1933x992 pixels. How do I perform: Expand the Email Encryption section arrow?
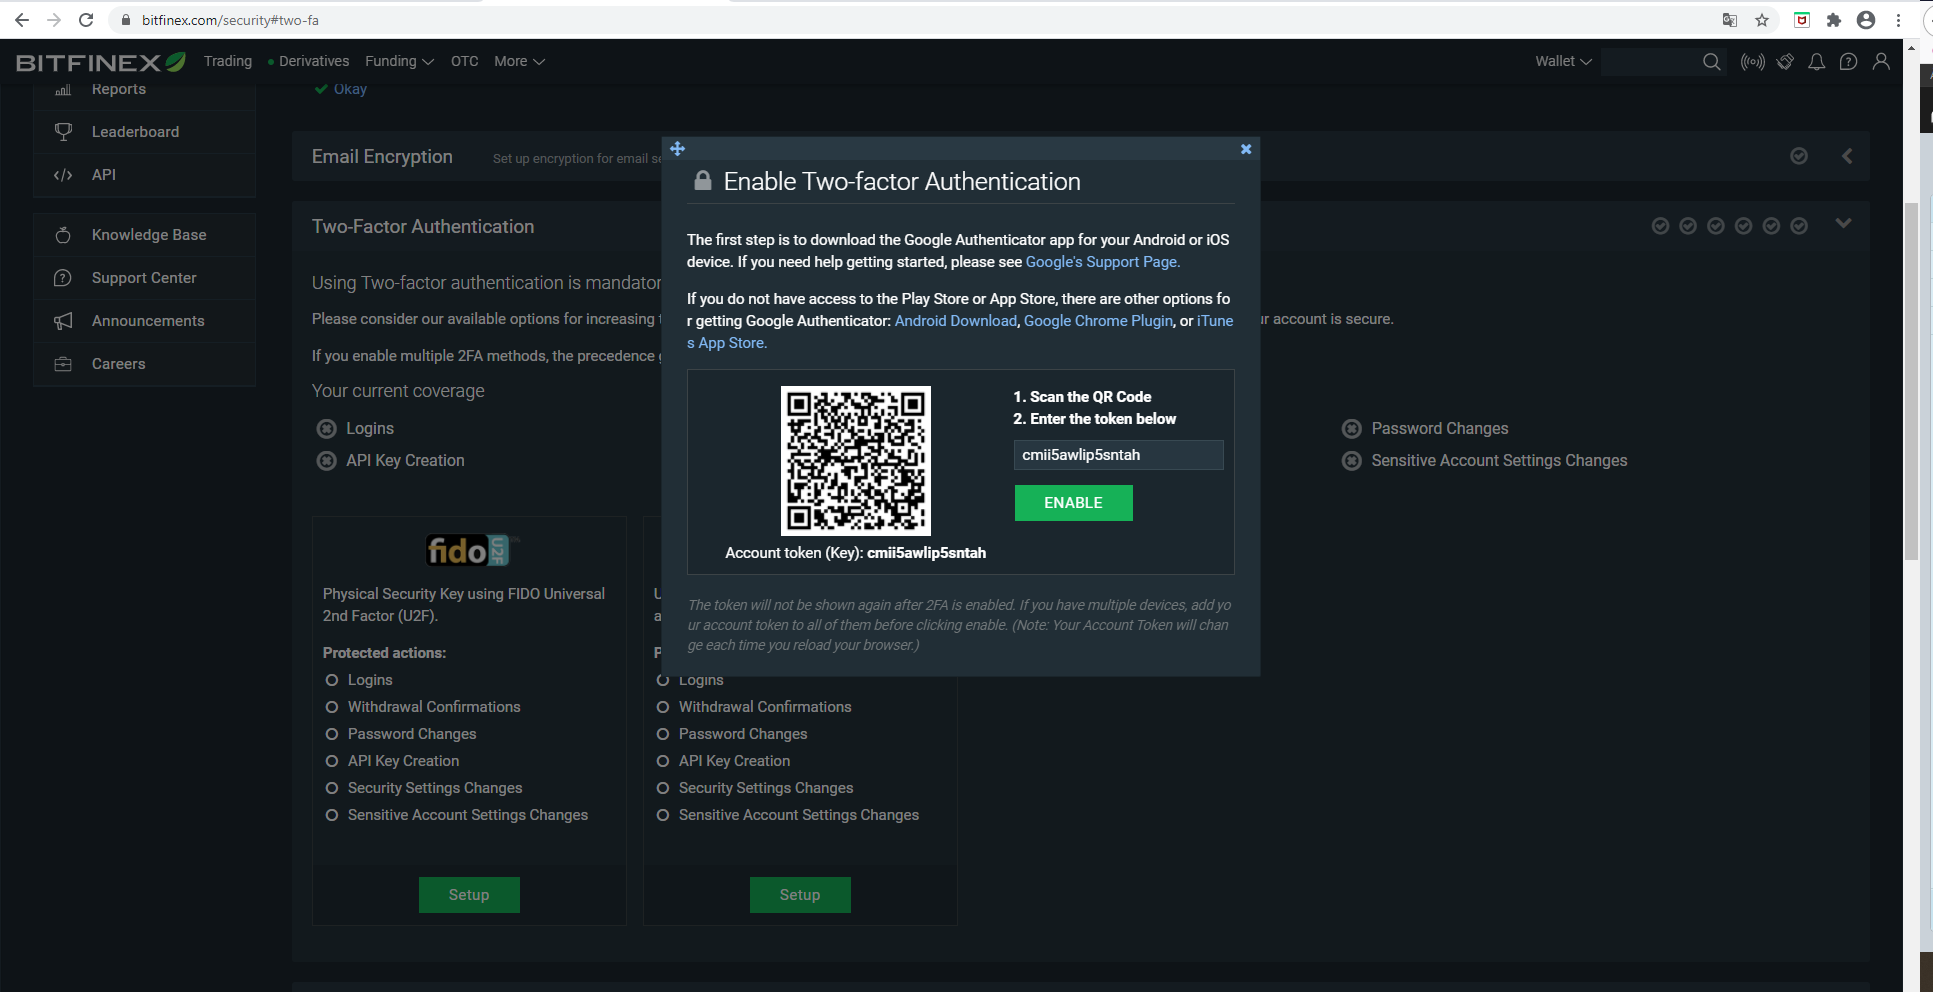1847,156
